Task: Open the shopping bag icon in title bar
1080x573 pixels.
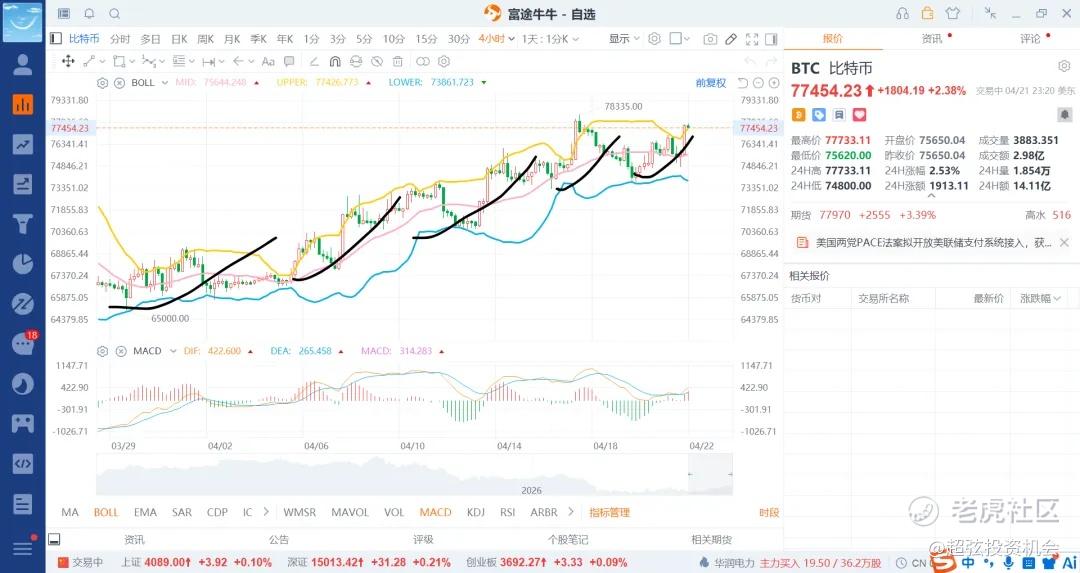Action: point(928,13)
